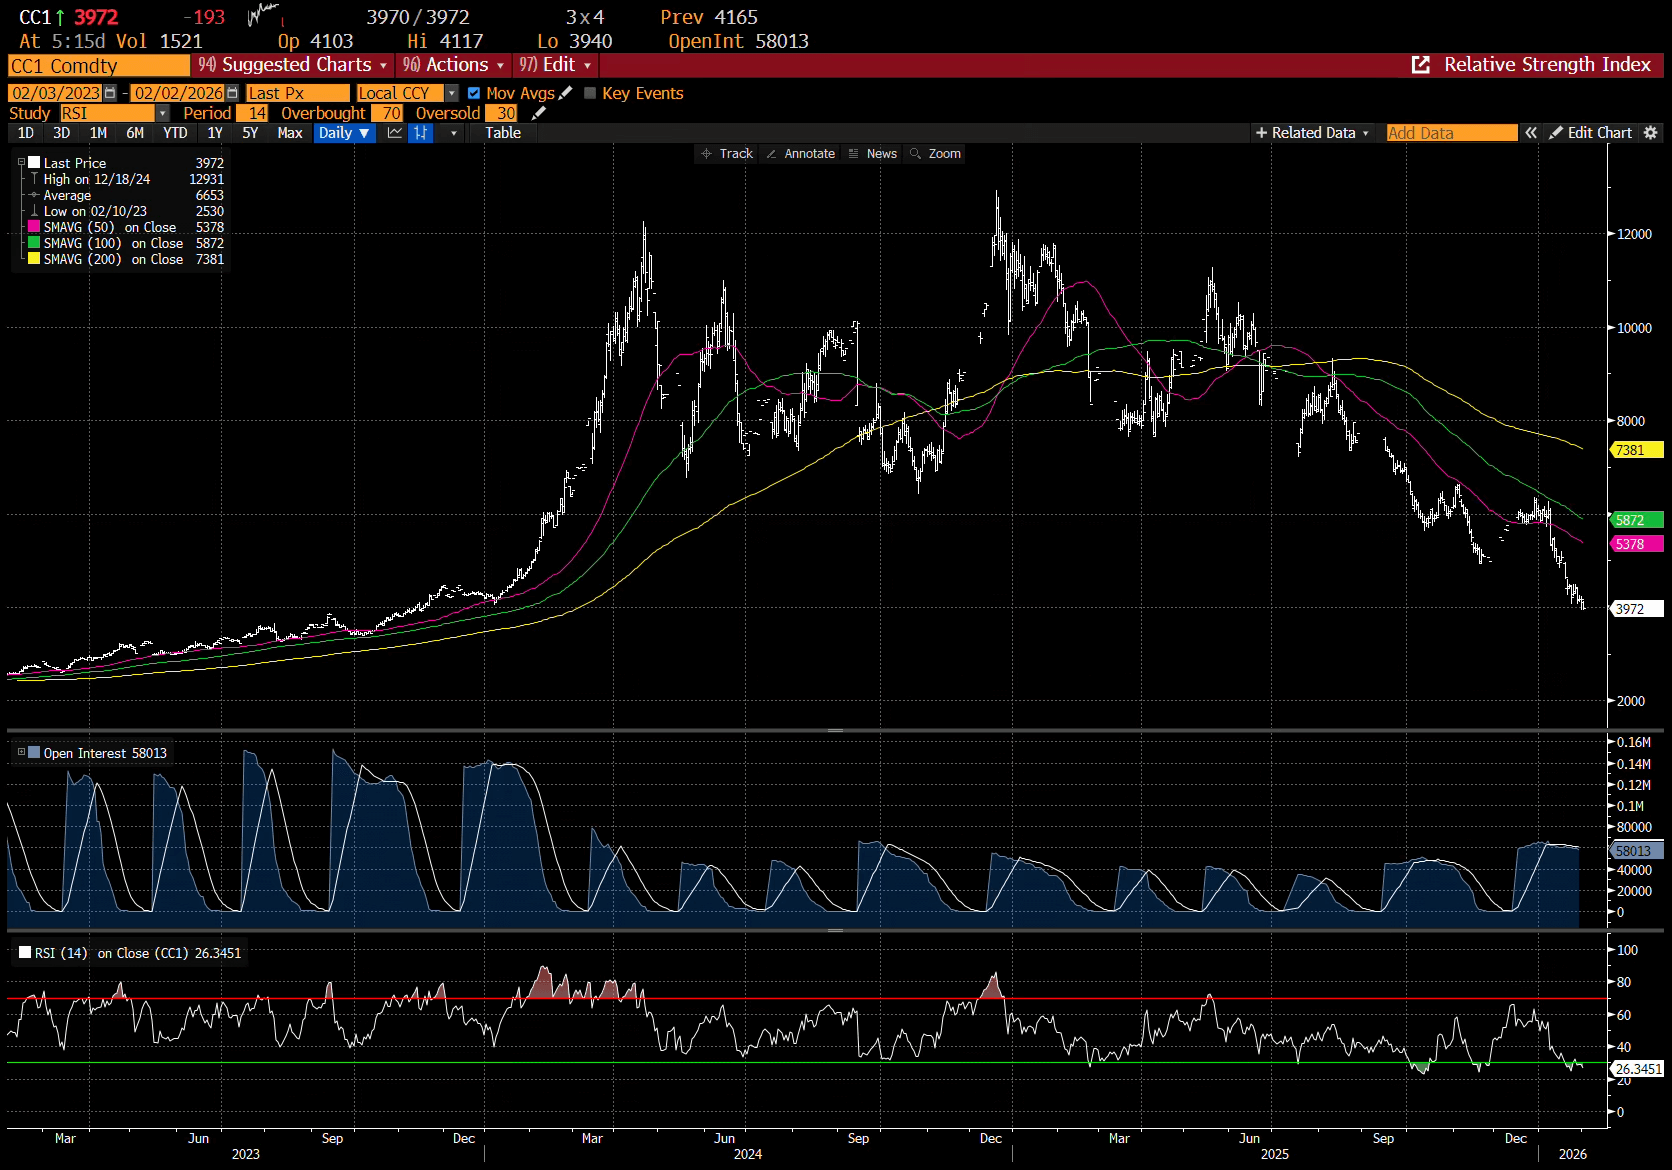Screen dimensions: 1672x1170
Task: Click the Oversold value field
Action: click(x=501, y=113)
